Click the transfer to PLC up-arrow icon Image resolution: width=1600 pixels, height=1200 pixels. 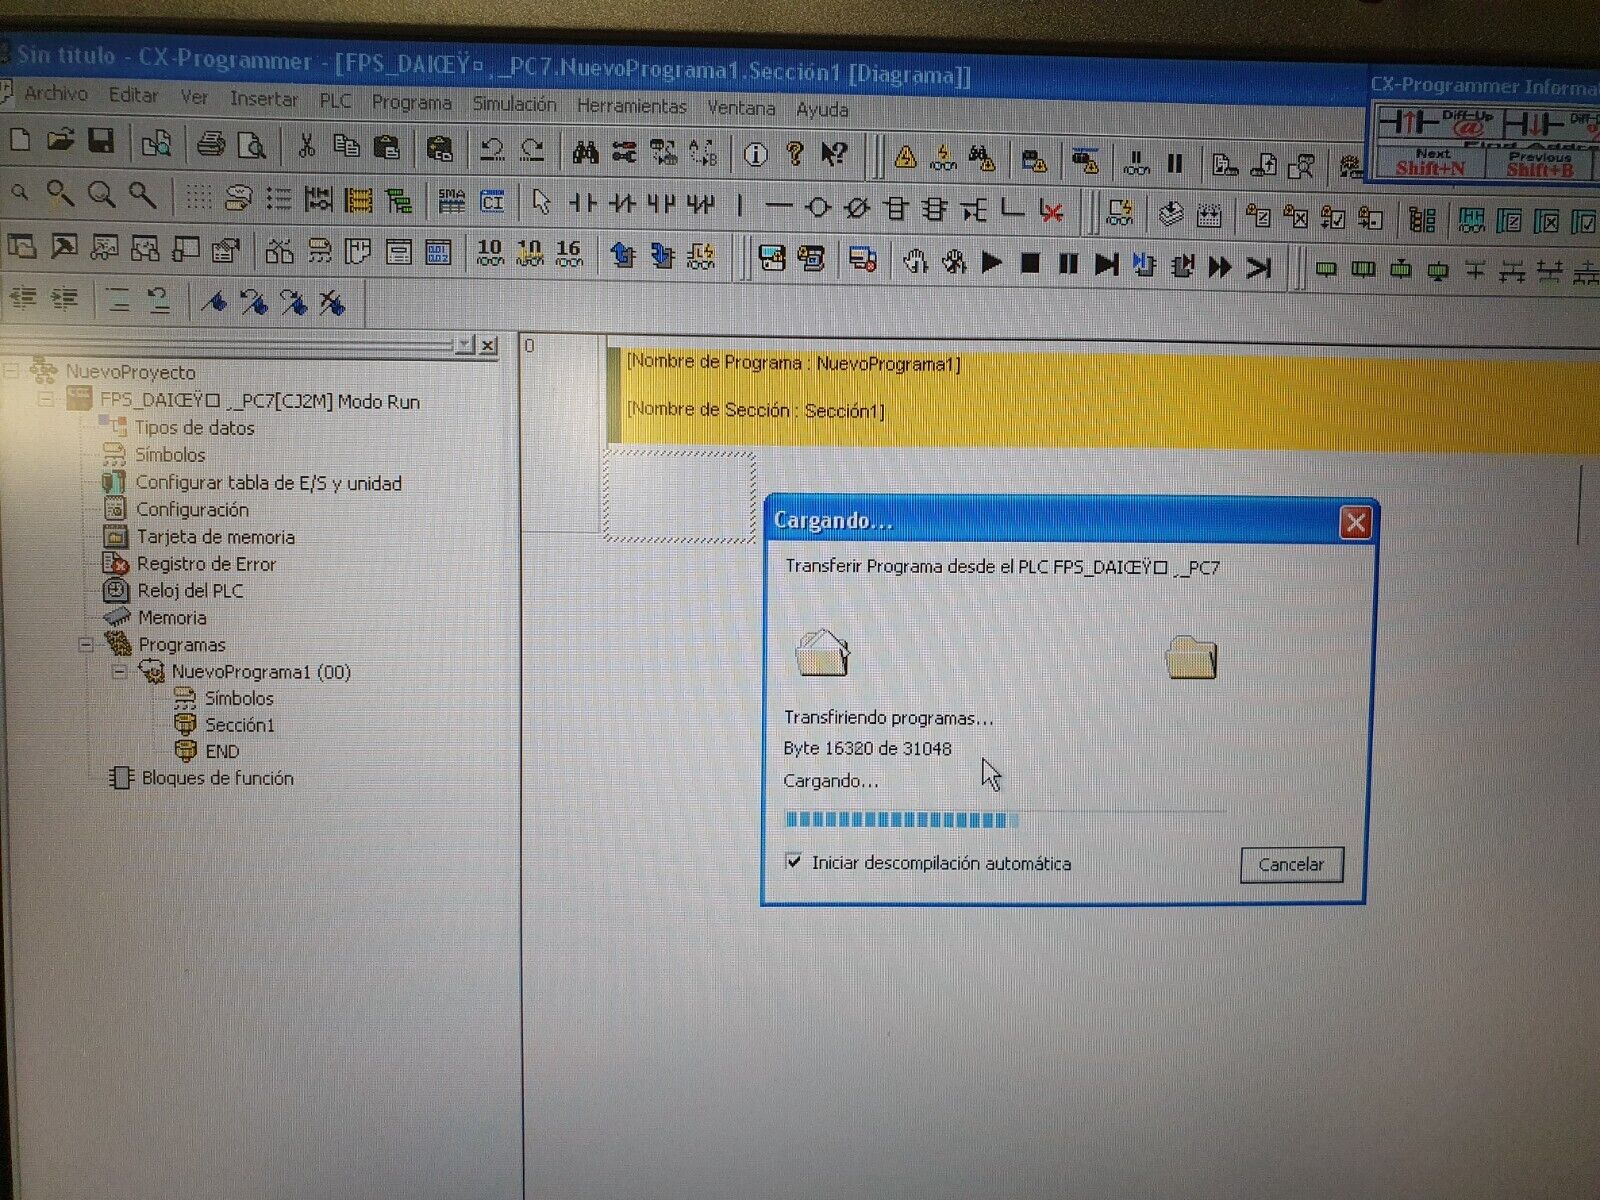623,256
